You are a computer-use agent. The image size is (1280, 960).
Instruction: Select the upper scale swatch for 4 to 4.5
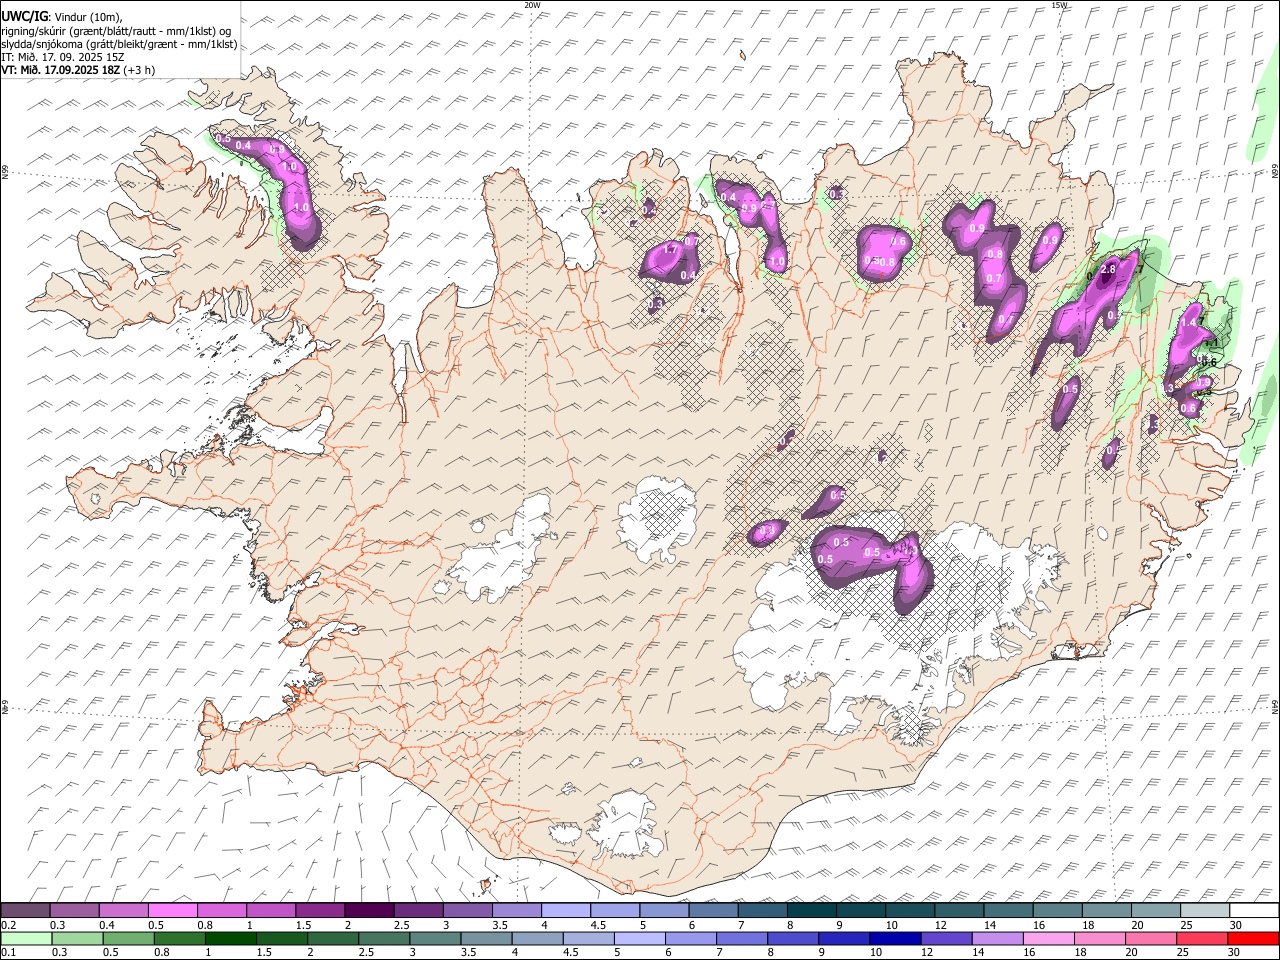tap(566, 910)
